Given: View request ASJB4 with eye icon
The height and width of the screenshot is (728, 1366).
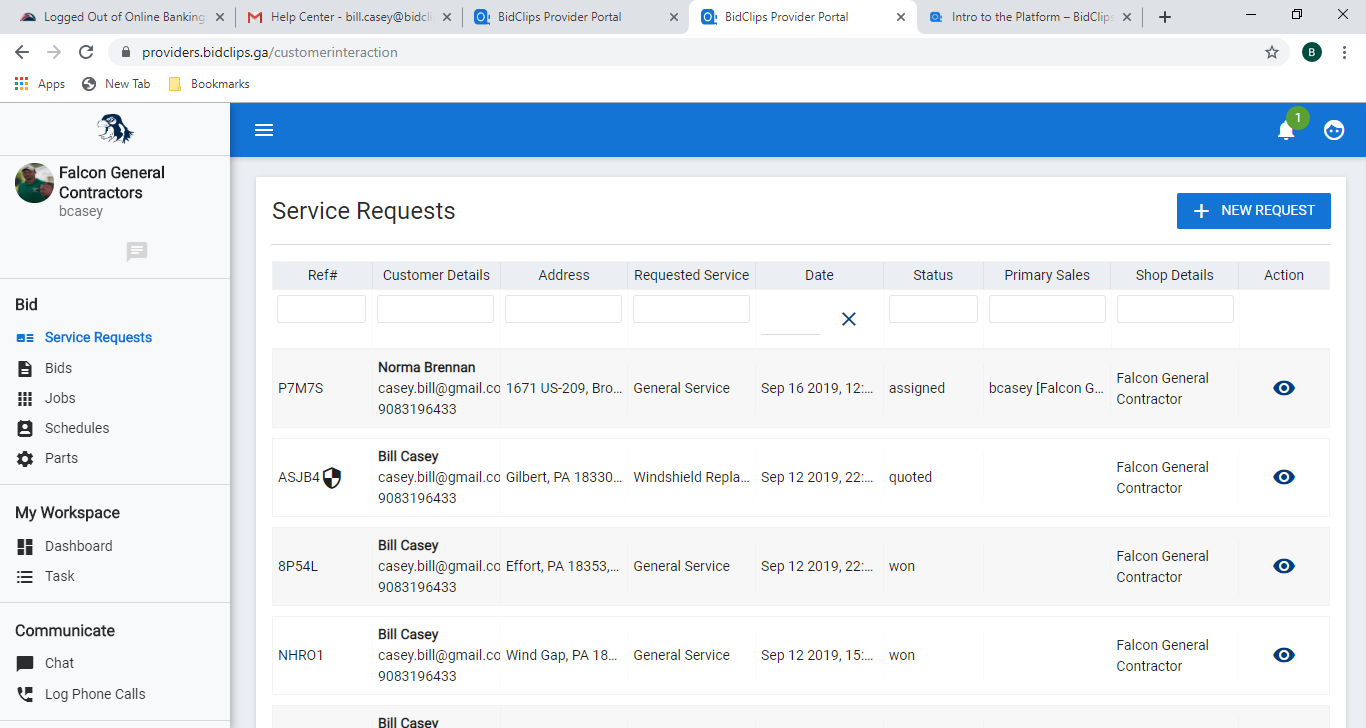Looking at the screenshot, I should 1284,477.
